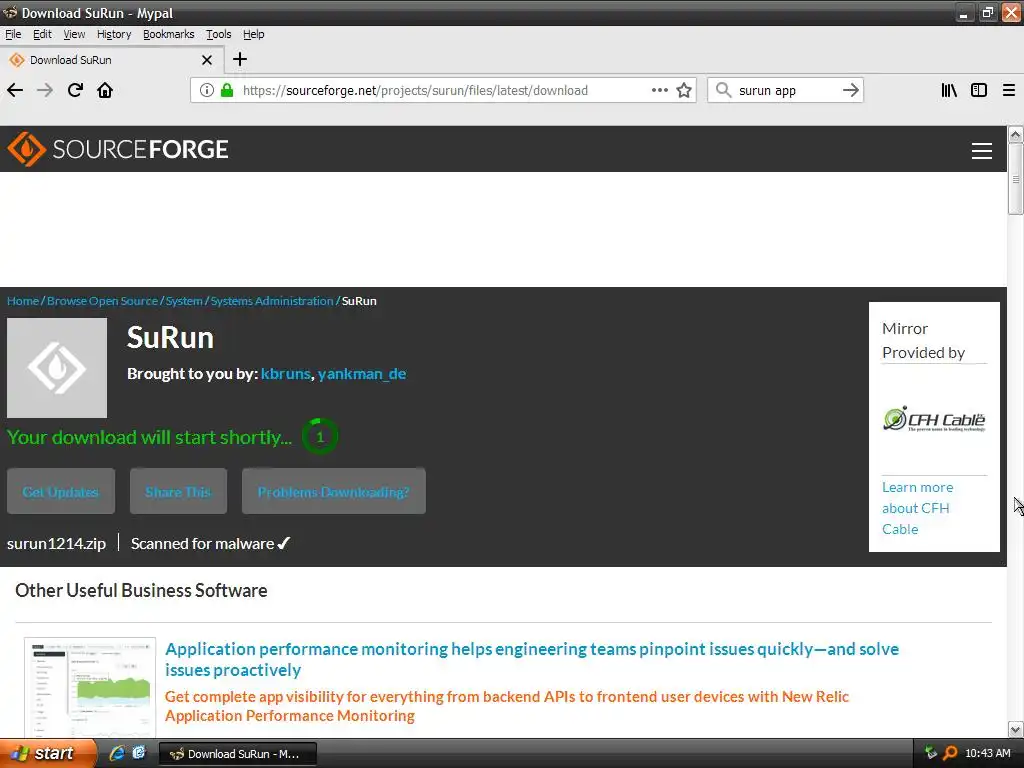Close the Download SuRun tab
The width and height of the screenshot is (1024, 768).
tap(207, 60)
